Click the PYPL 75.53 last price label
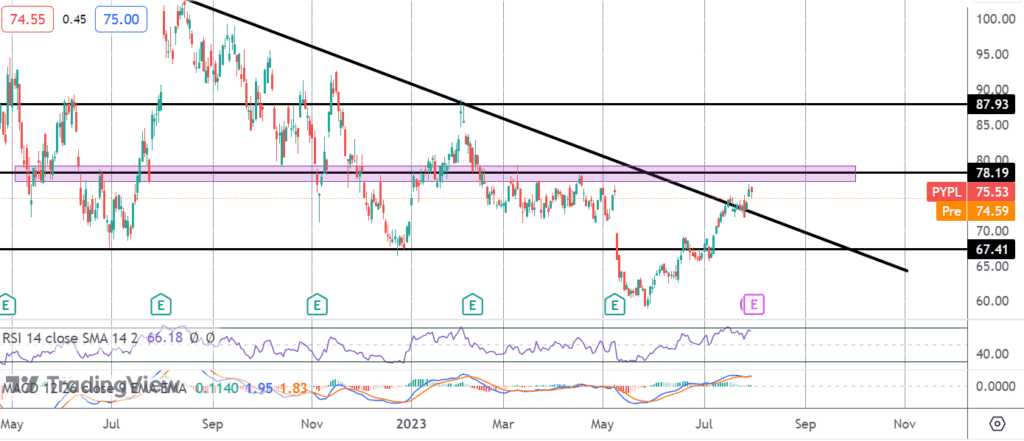1024x441 pixels. click(975, 192)
